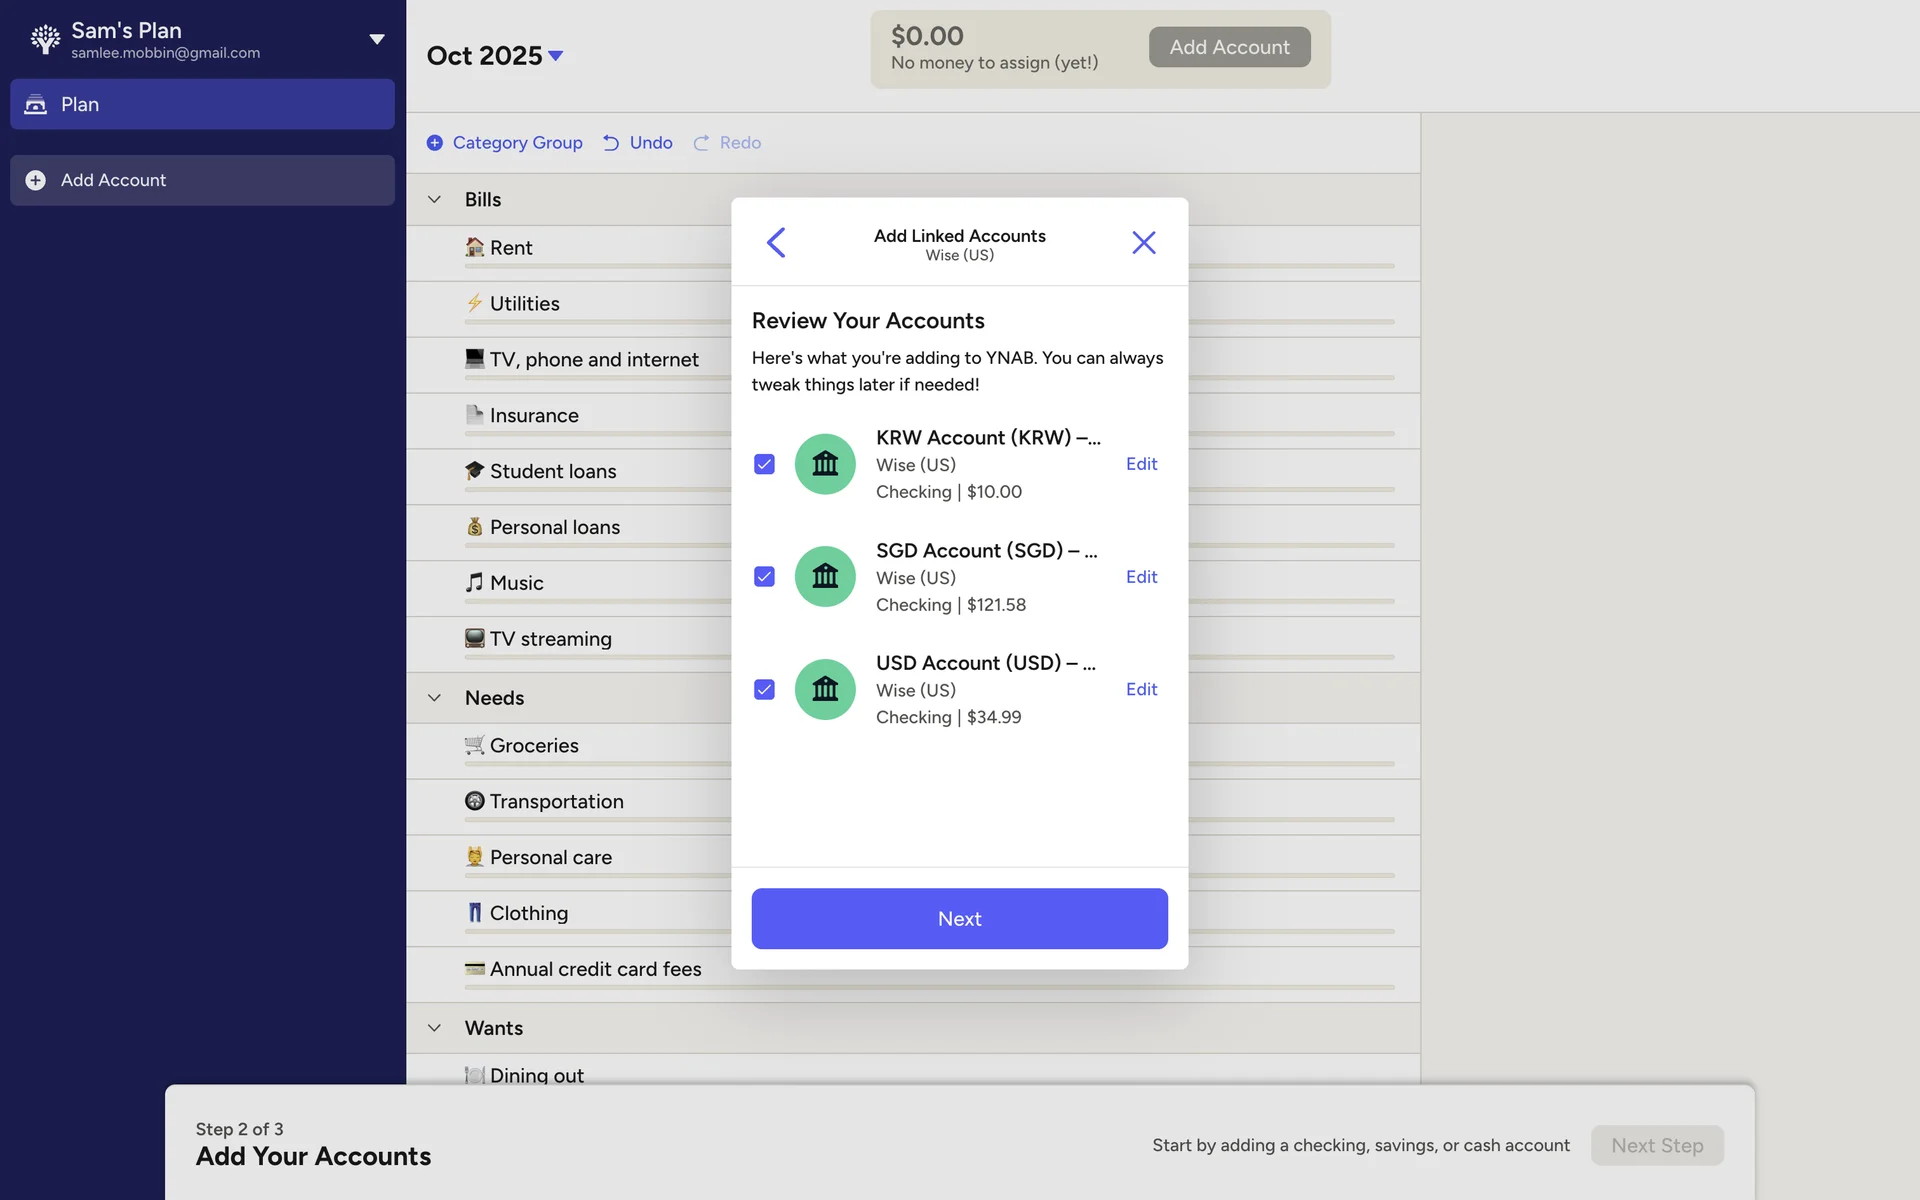Uncheck the USD Account checkbox
This screenshot has height=1200, width=1920.
pos(764,689)
